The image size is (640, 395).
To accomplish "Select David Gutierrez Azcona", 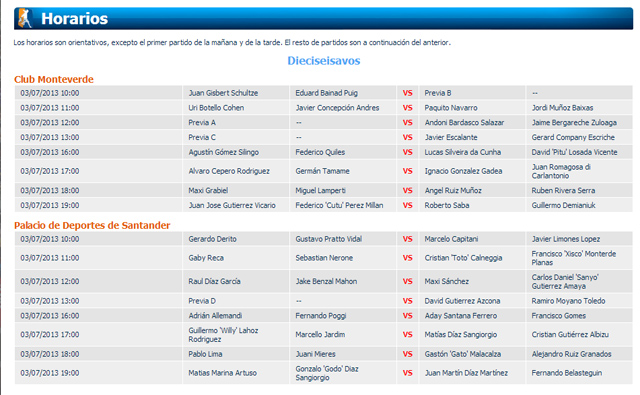I will coord(462,301).
